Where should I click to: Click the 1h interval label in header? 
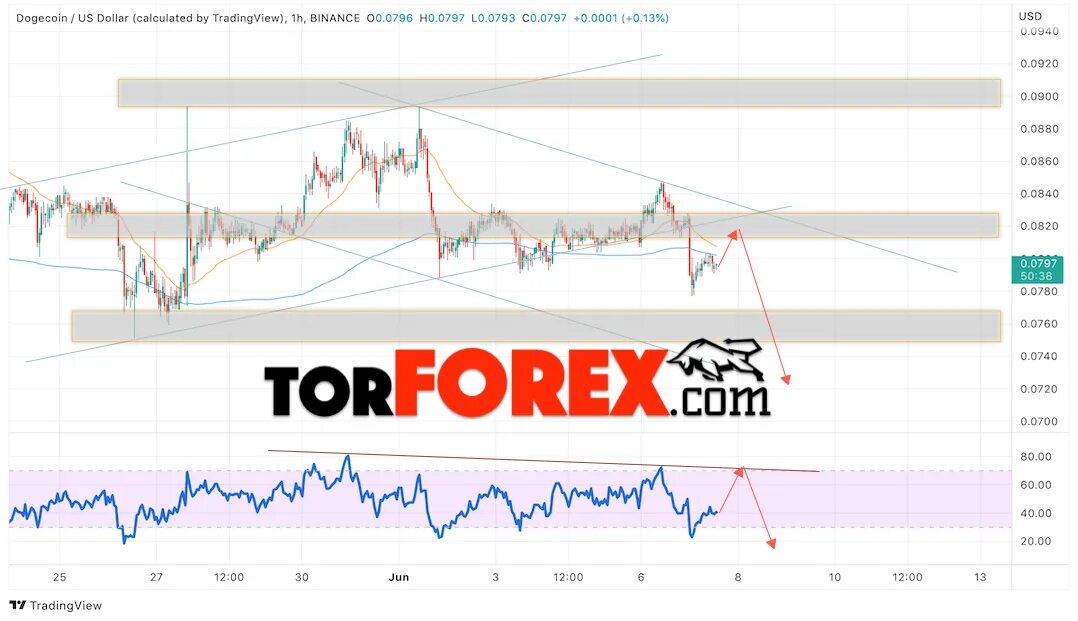click(297, 18)
